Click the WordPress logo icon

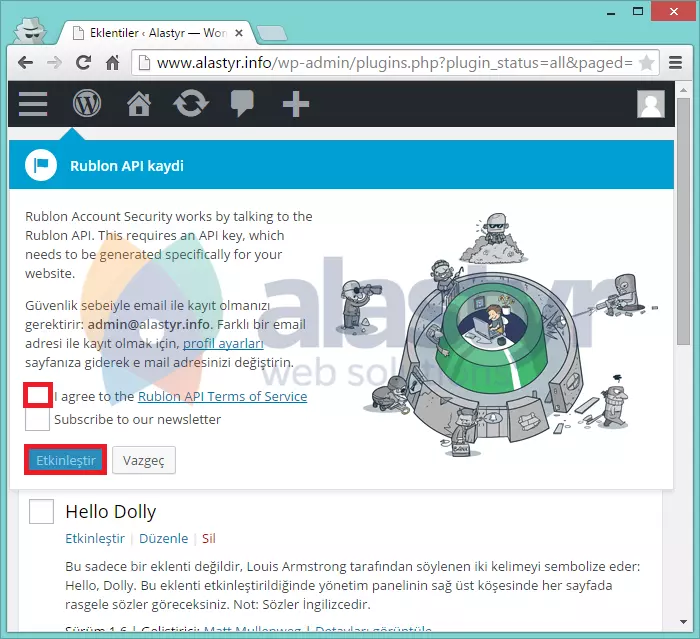coord(87,103)
